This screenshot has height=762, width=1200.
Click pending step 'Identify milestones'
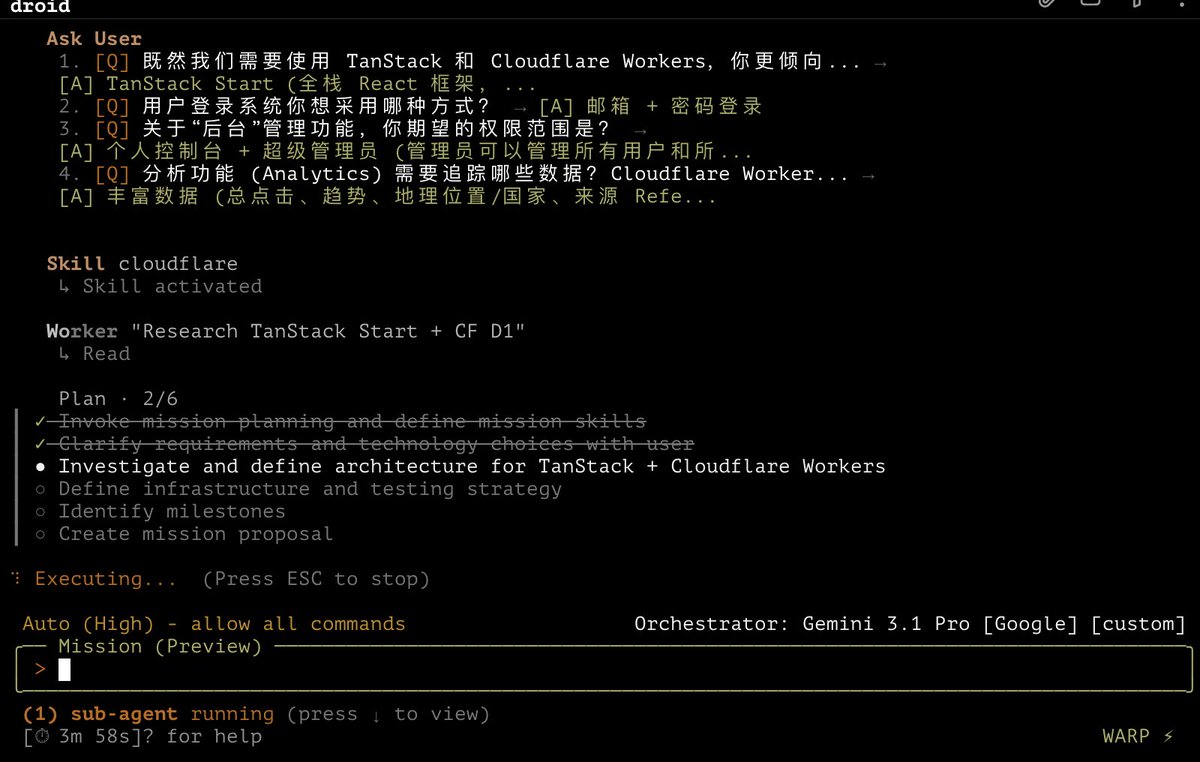coord(172,511)
